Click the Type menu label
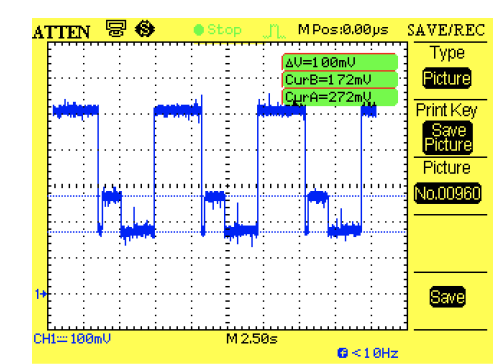Viewport: 493px width, 364px height. tap(447, 53)
